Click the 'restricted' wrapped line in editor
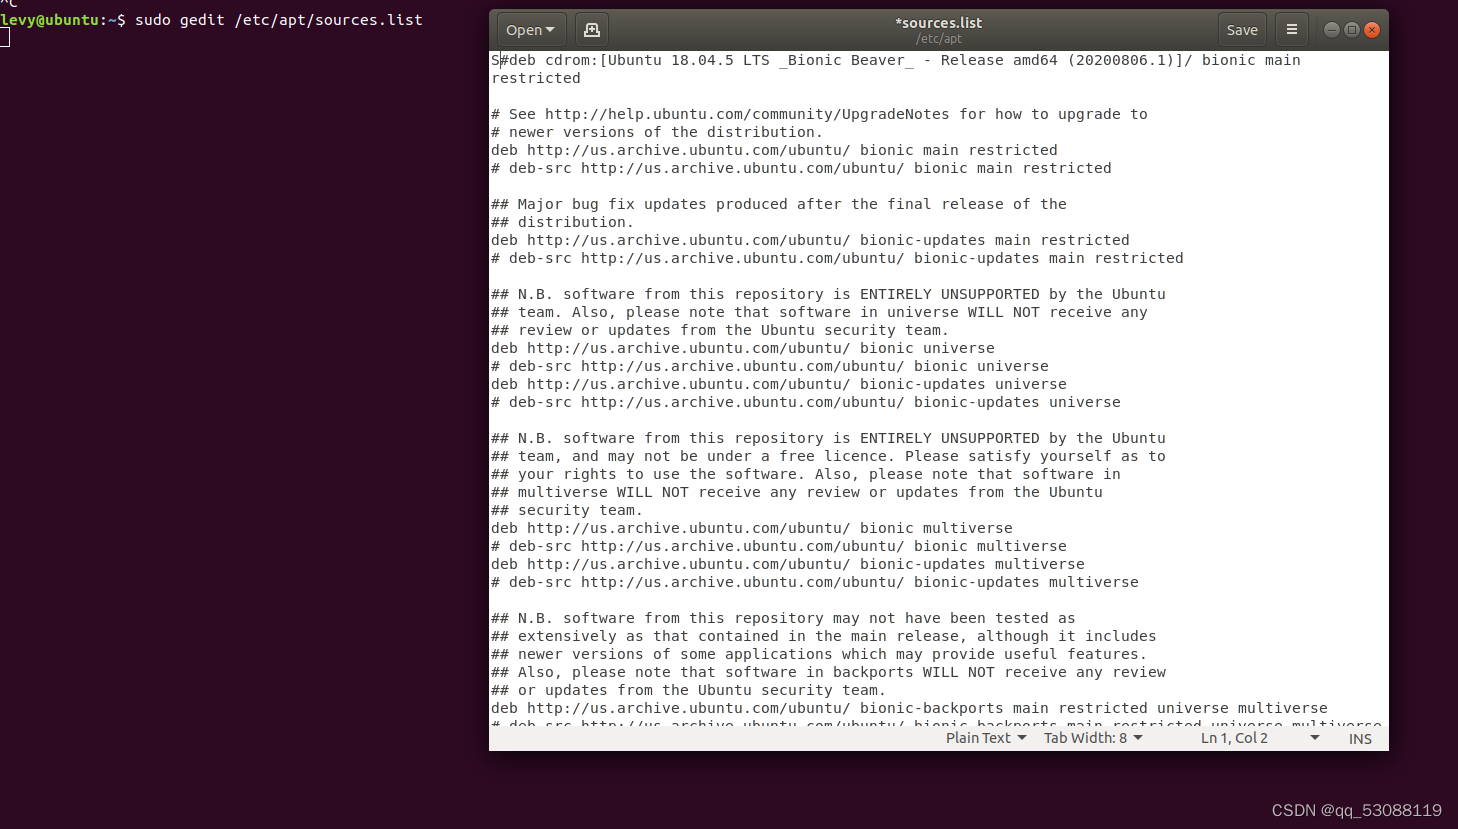The image size is (1458, 829). (x=536, y=78)
